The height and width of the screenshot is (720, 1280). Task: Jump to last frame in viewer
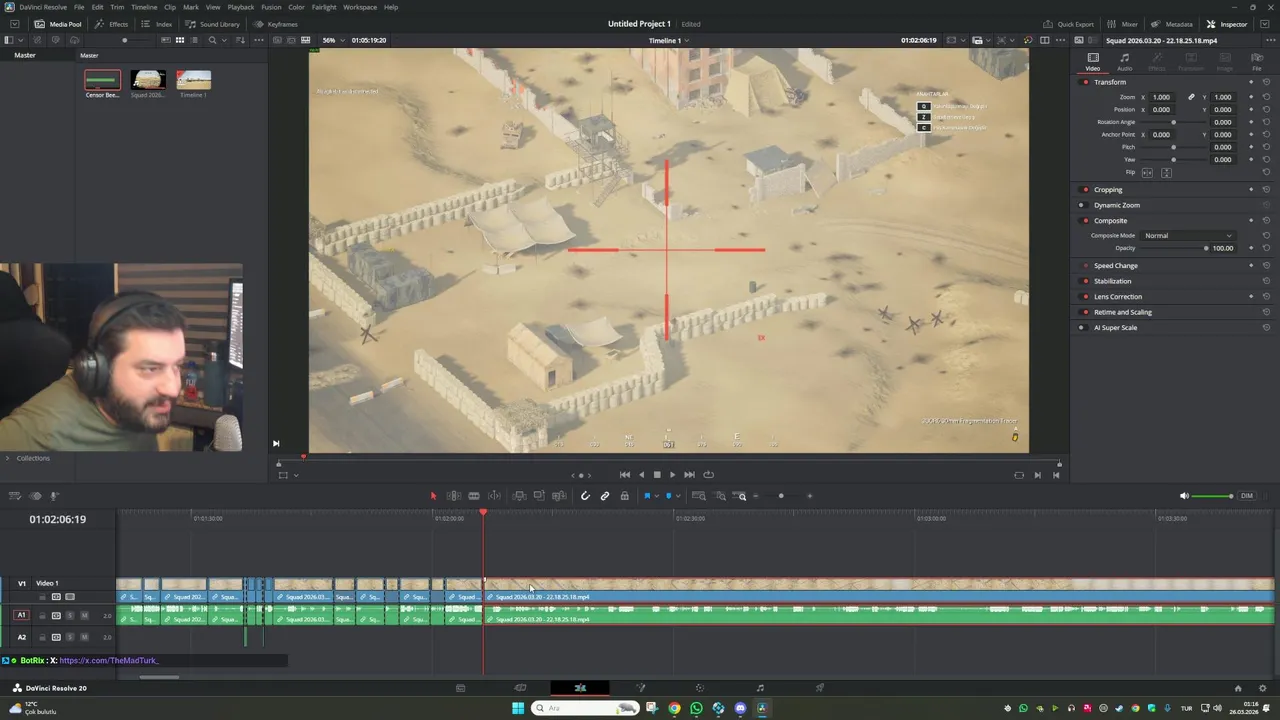(689, 475)
